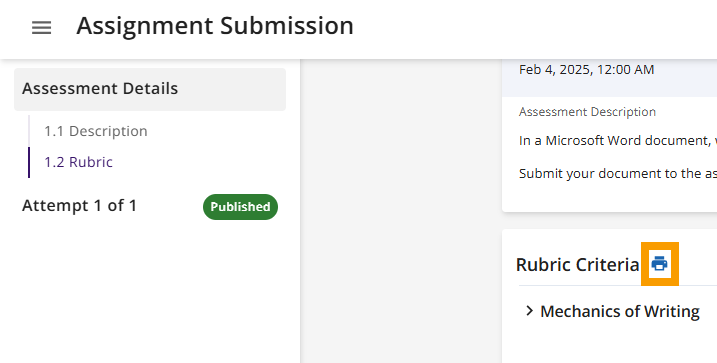Click the divider line under Rubric Criteria
Image resolution: width=717 pixels, height=363 pixels.
click(x=617, y=285)
